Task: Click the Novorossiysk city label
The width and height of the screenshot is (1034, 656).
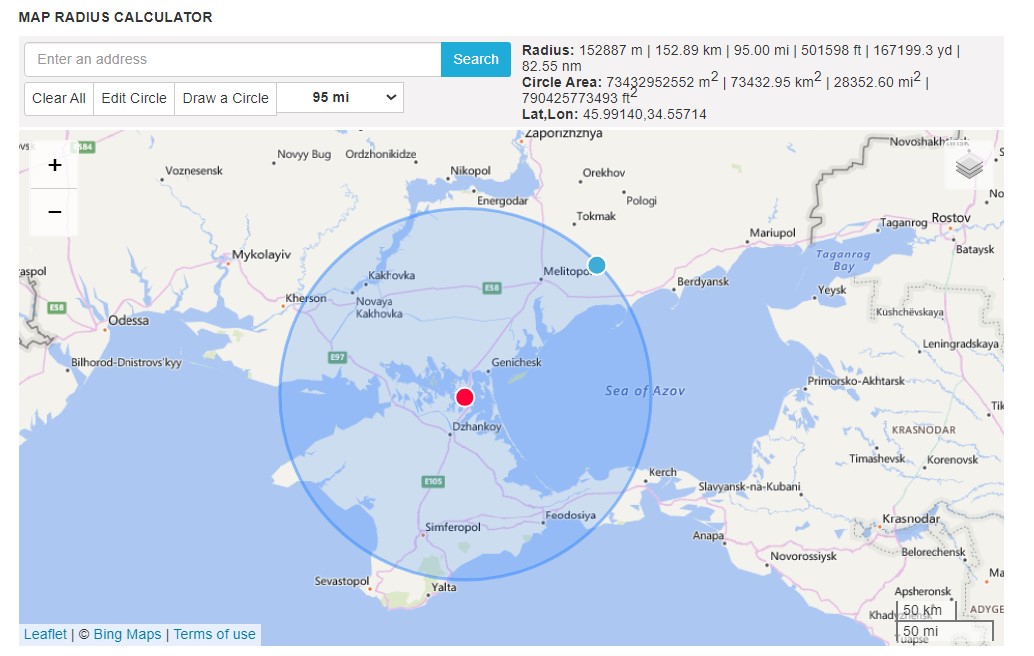Action: tap(803, 556)
